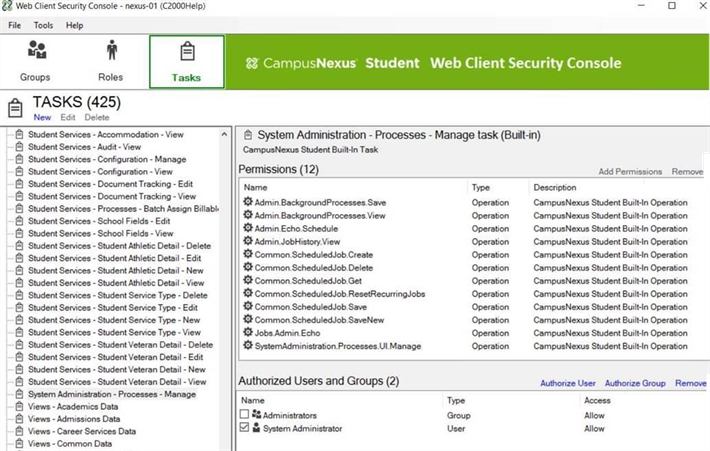Screen dimensions: 710x451
Task: Select the Tasks tab
Action: pyautogui.click(x=187, y=62)
